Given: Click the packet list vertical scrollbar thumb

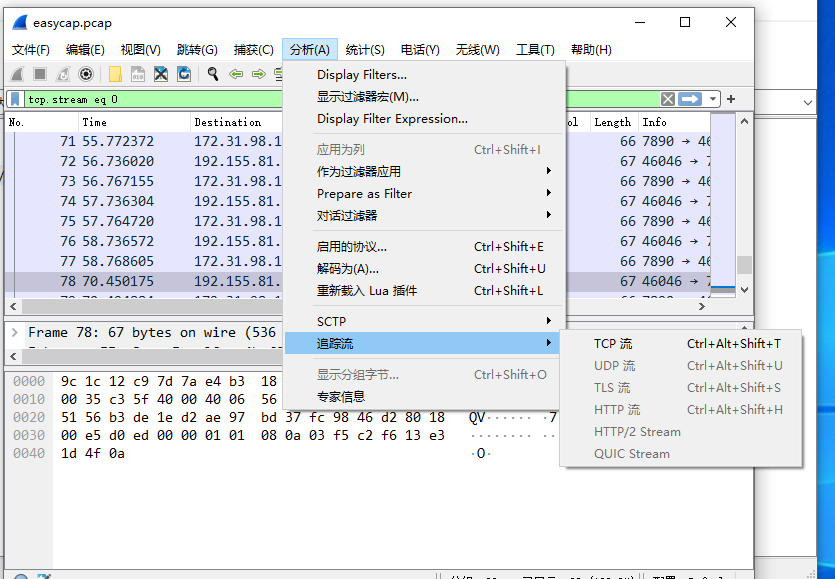Looking at the screenshot, I should point(744,265).
